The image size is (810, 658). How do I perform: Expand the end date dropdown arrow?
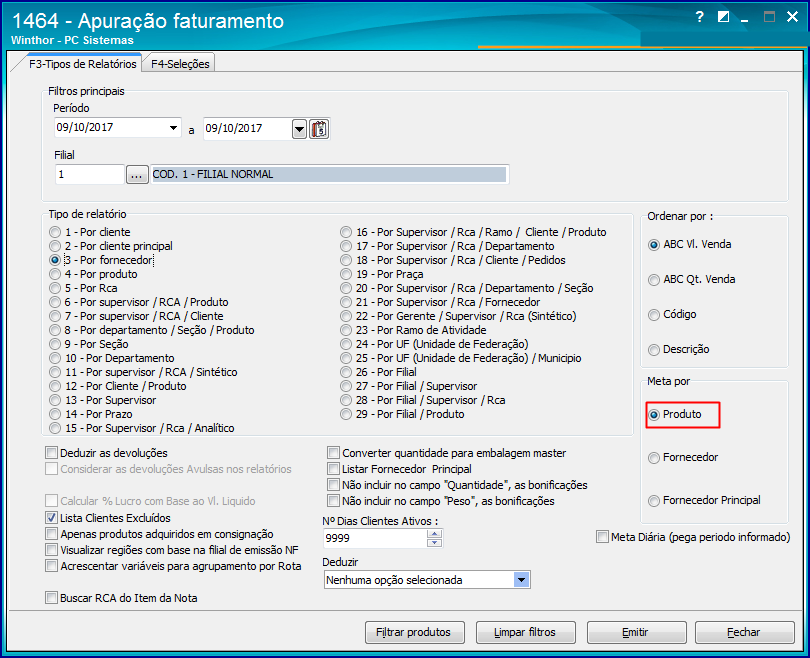pyautogui.click(x=300, y=129)
